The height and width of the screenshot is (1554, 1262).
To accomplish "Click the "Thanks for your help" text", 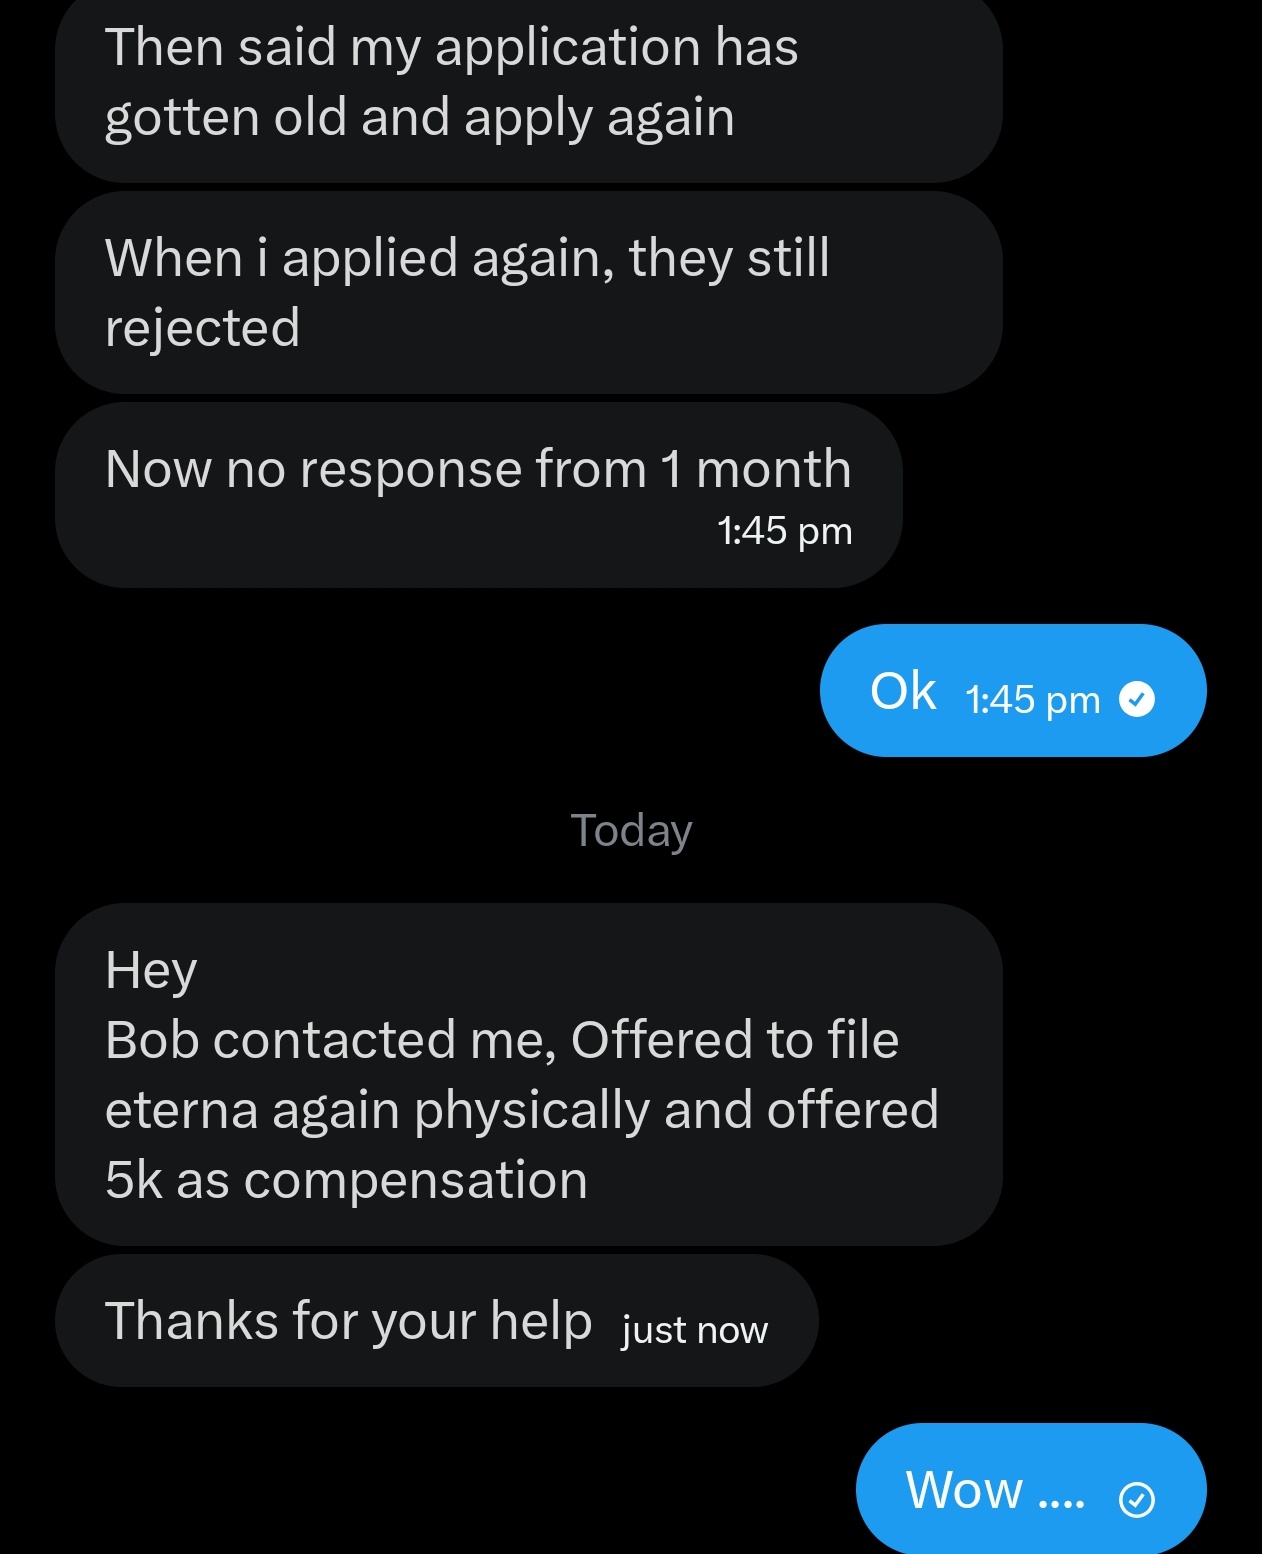I will tap(349, 1321).
